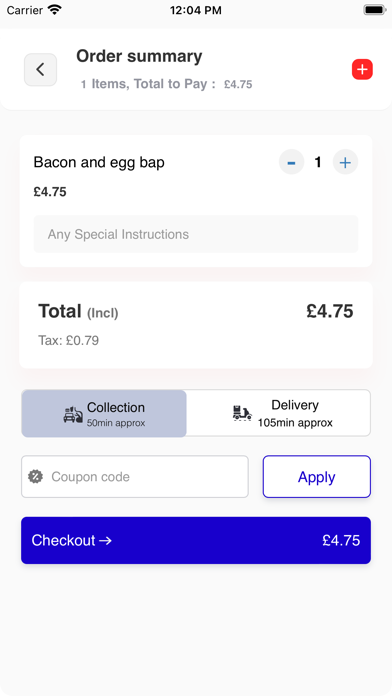
Task: Click the Any Special Instructions field
Action: pos(196,234)
